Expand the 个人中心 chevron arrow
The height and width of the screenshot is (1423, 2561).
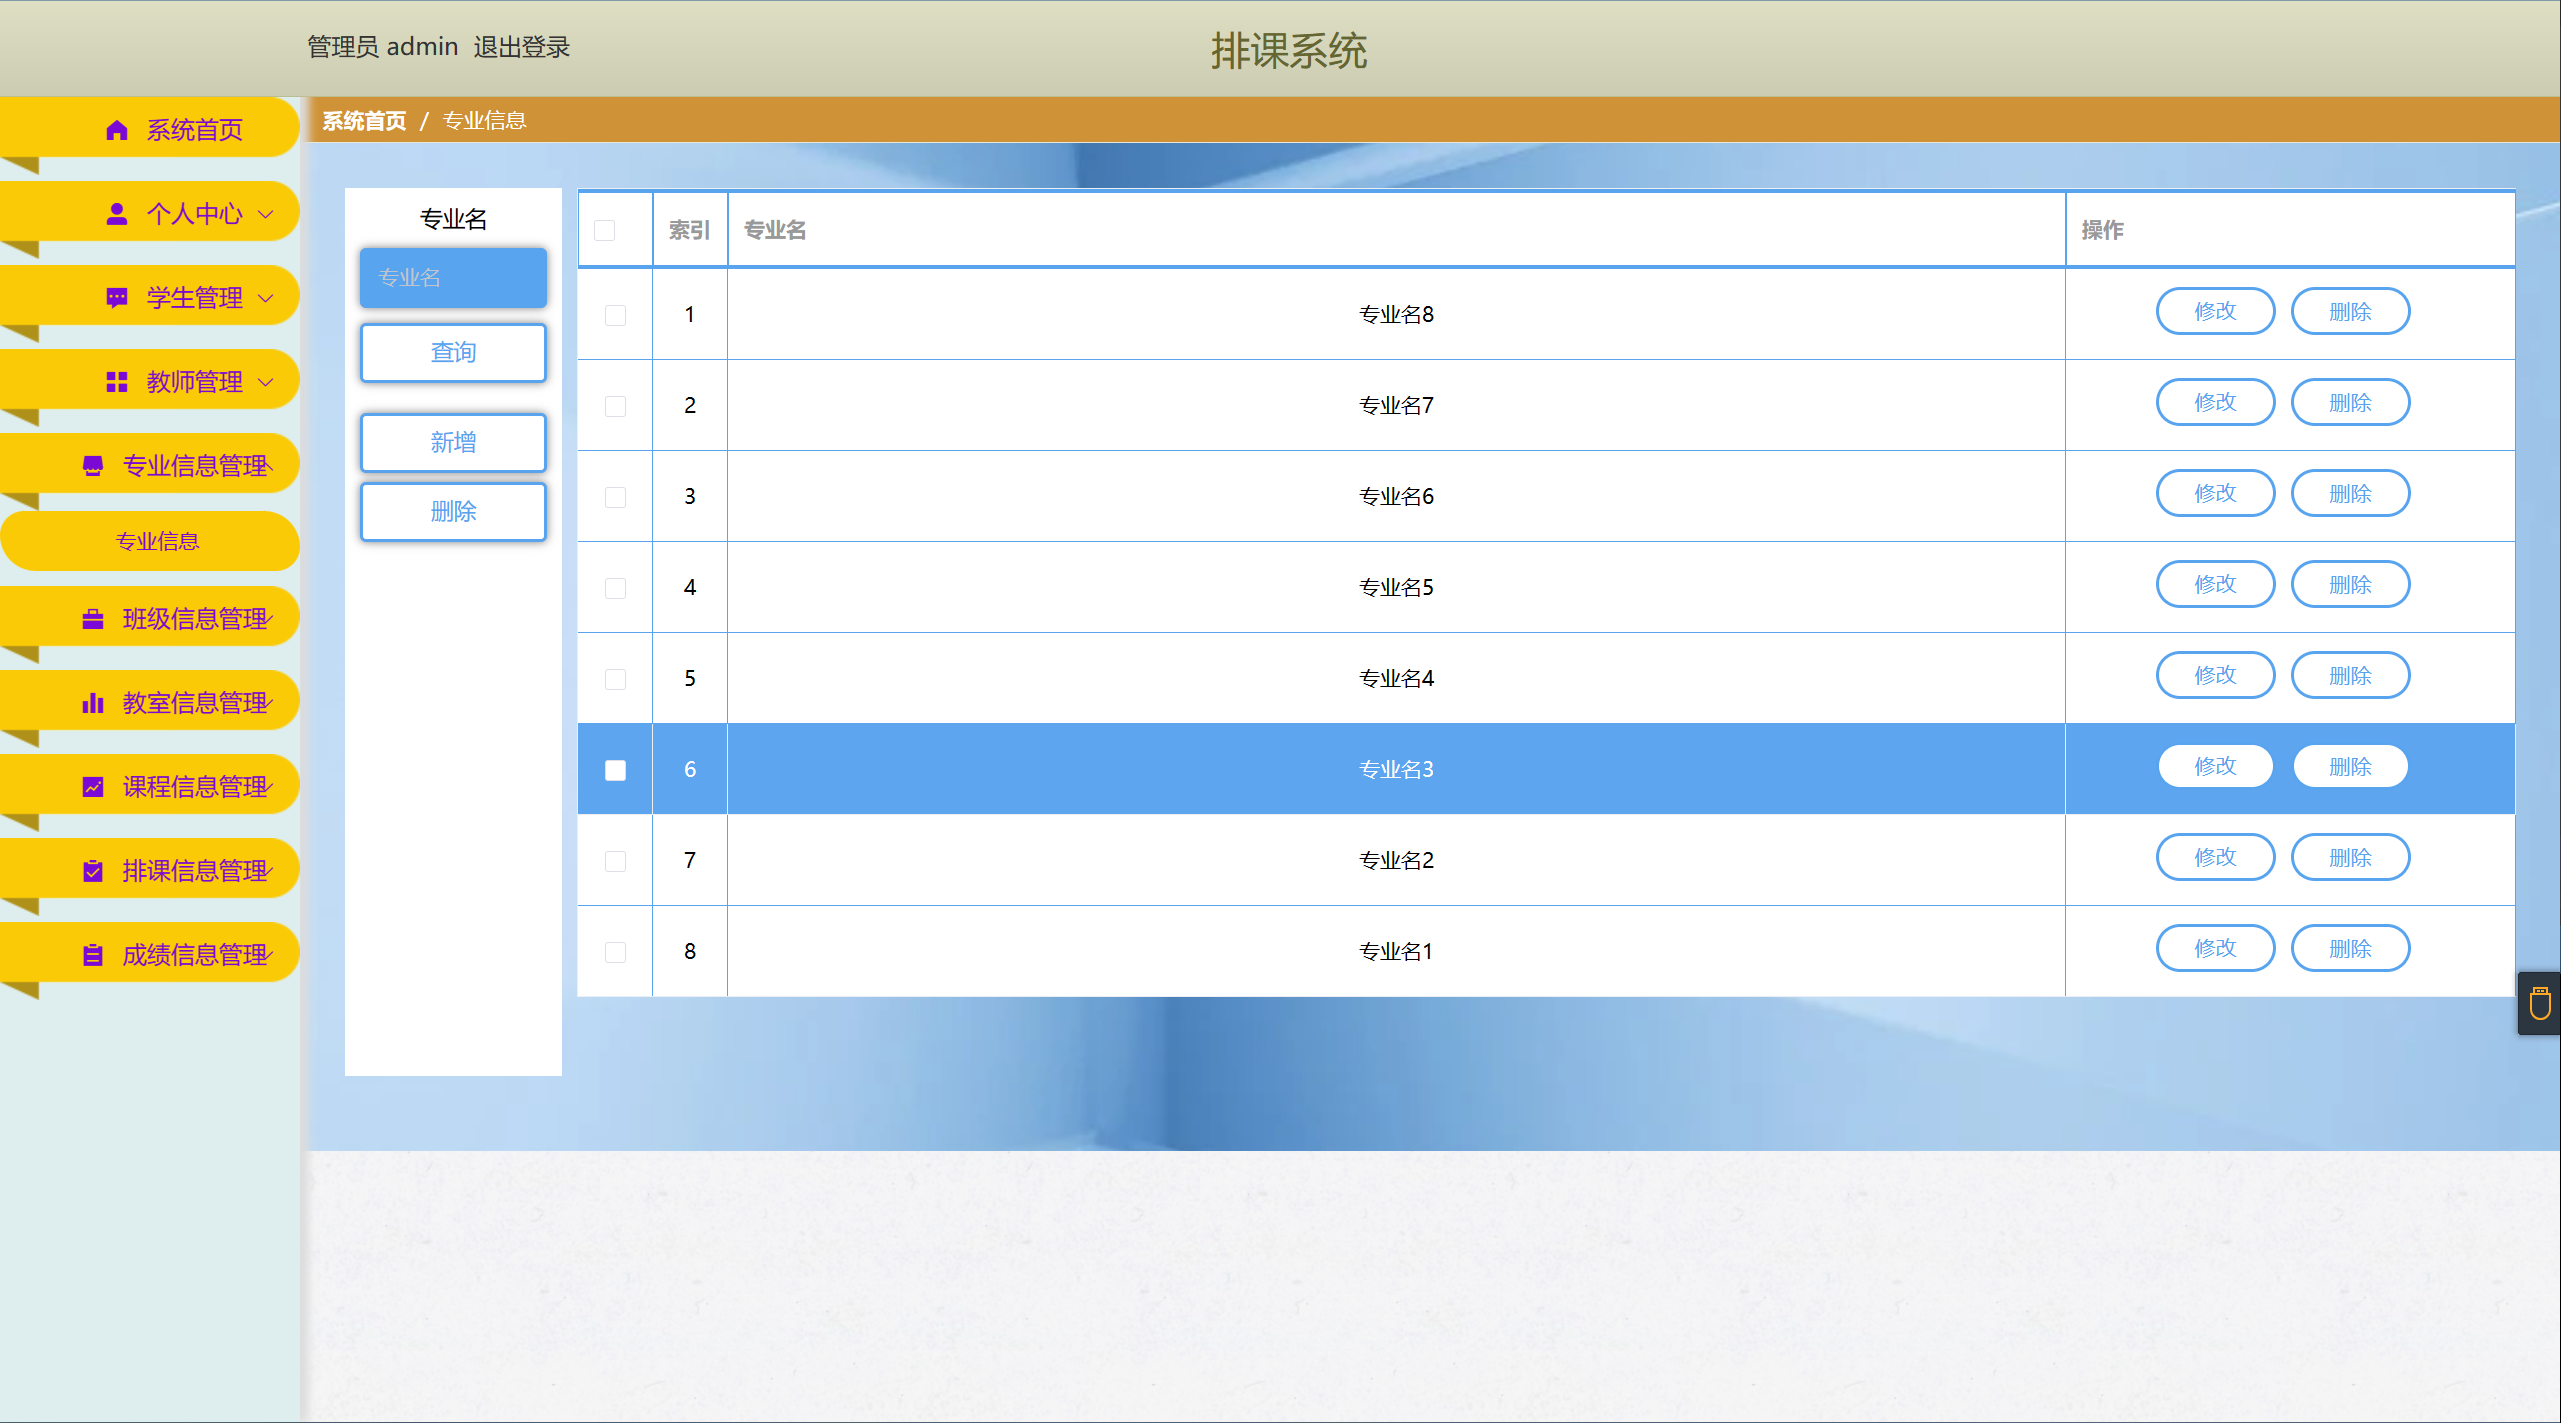[266, 214]
